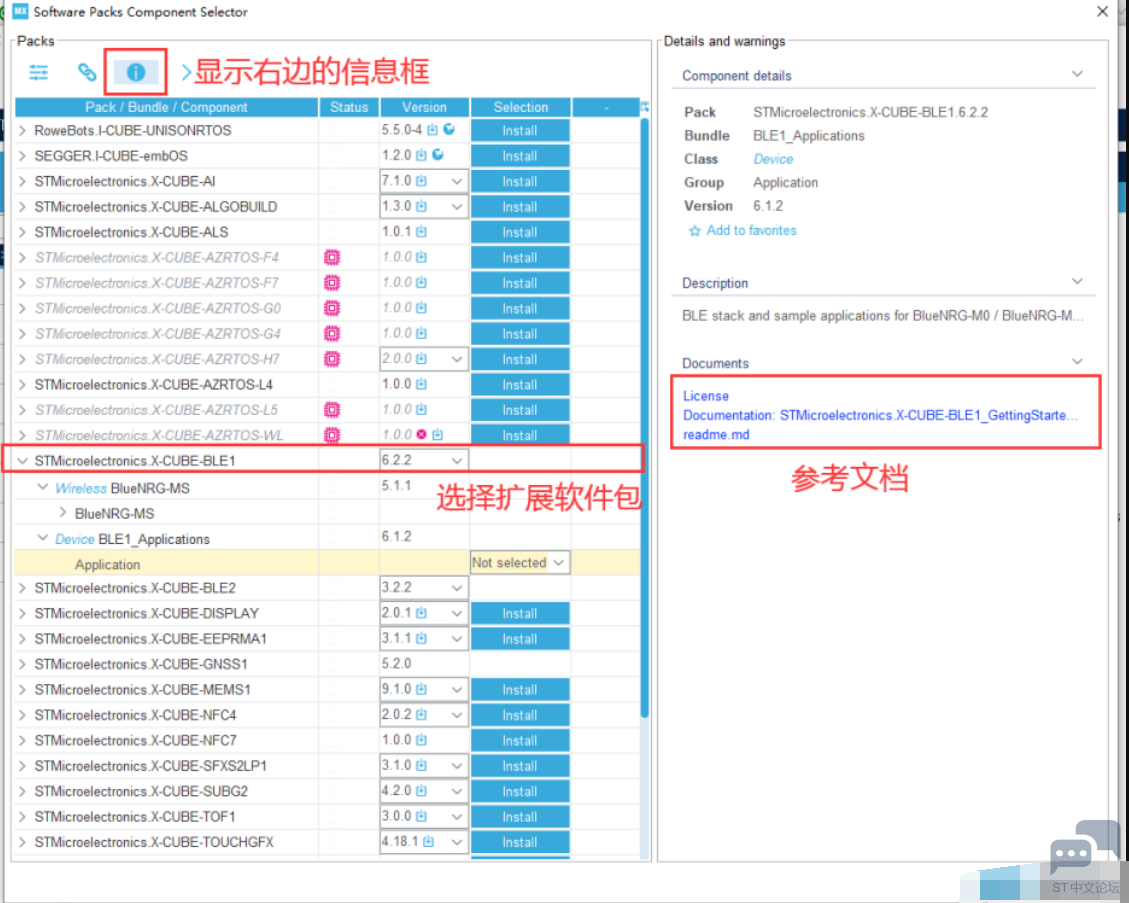
Task: Expand the BlueNRG-MS component node
Action: 63,513
